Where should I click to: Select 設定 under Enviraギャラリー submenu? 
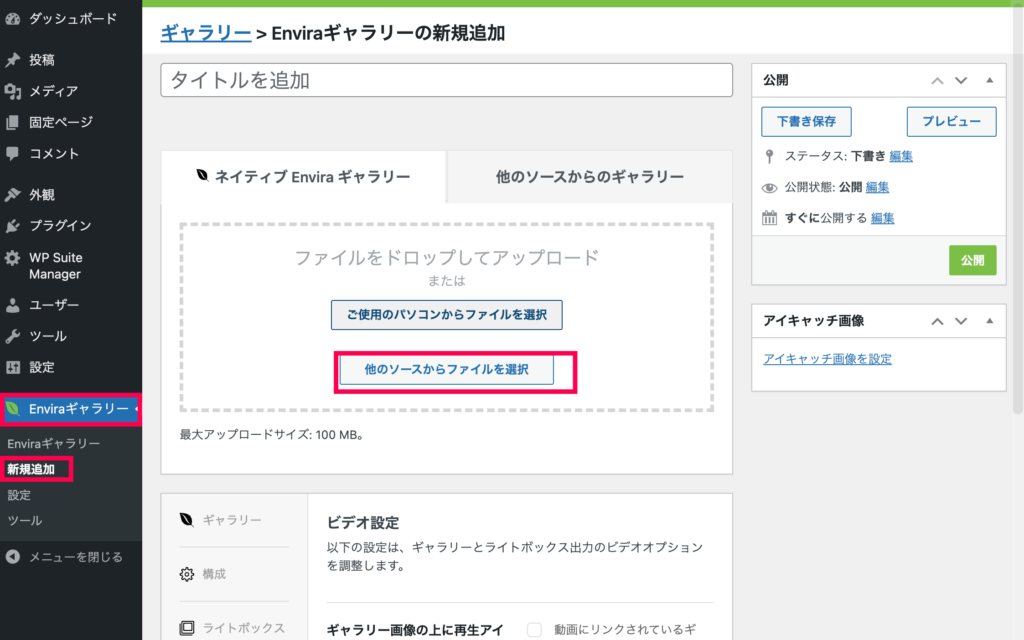click(19, 495)
